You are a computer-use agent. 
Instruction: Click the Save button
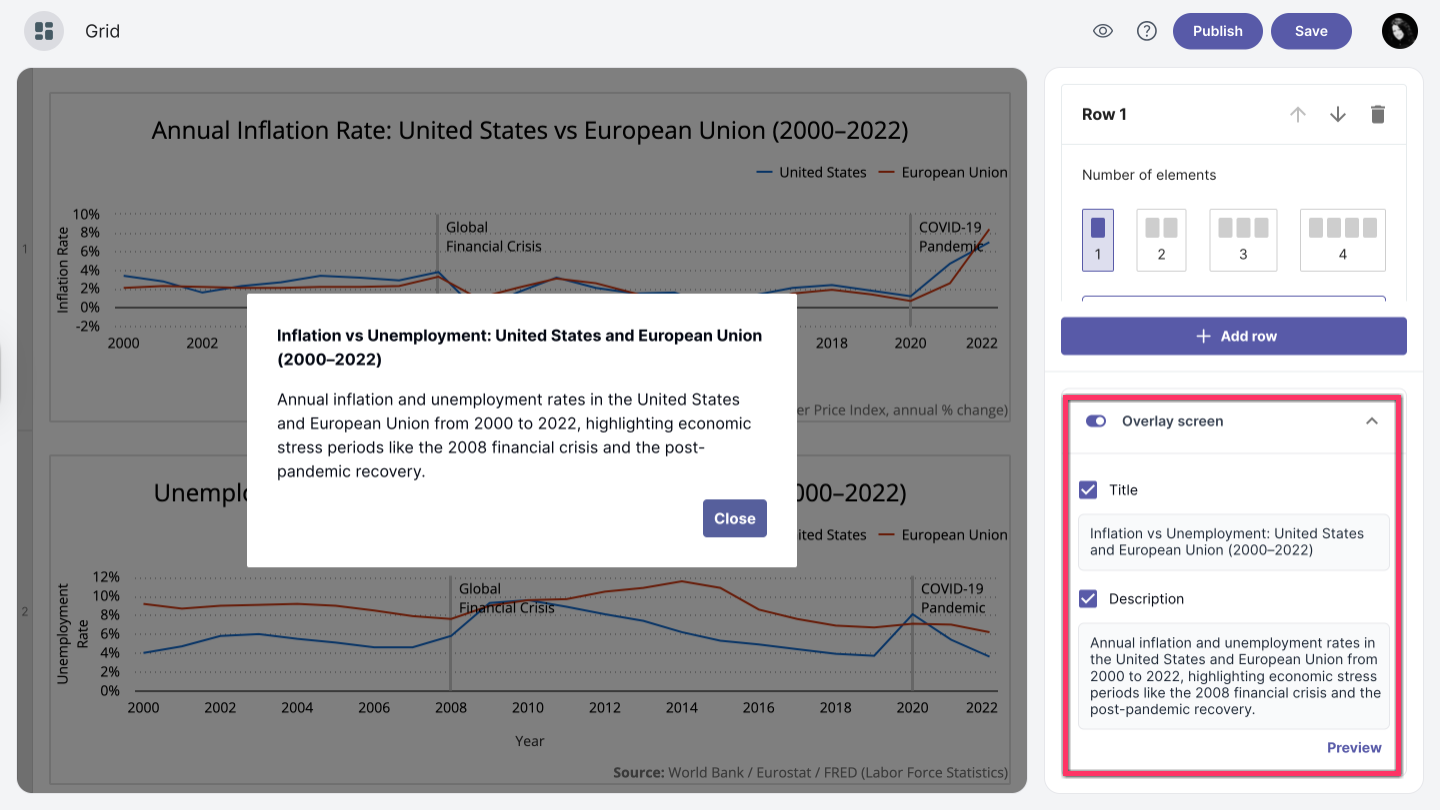(1311, 31)
